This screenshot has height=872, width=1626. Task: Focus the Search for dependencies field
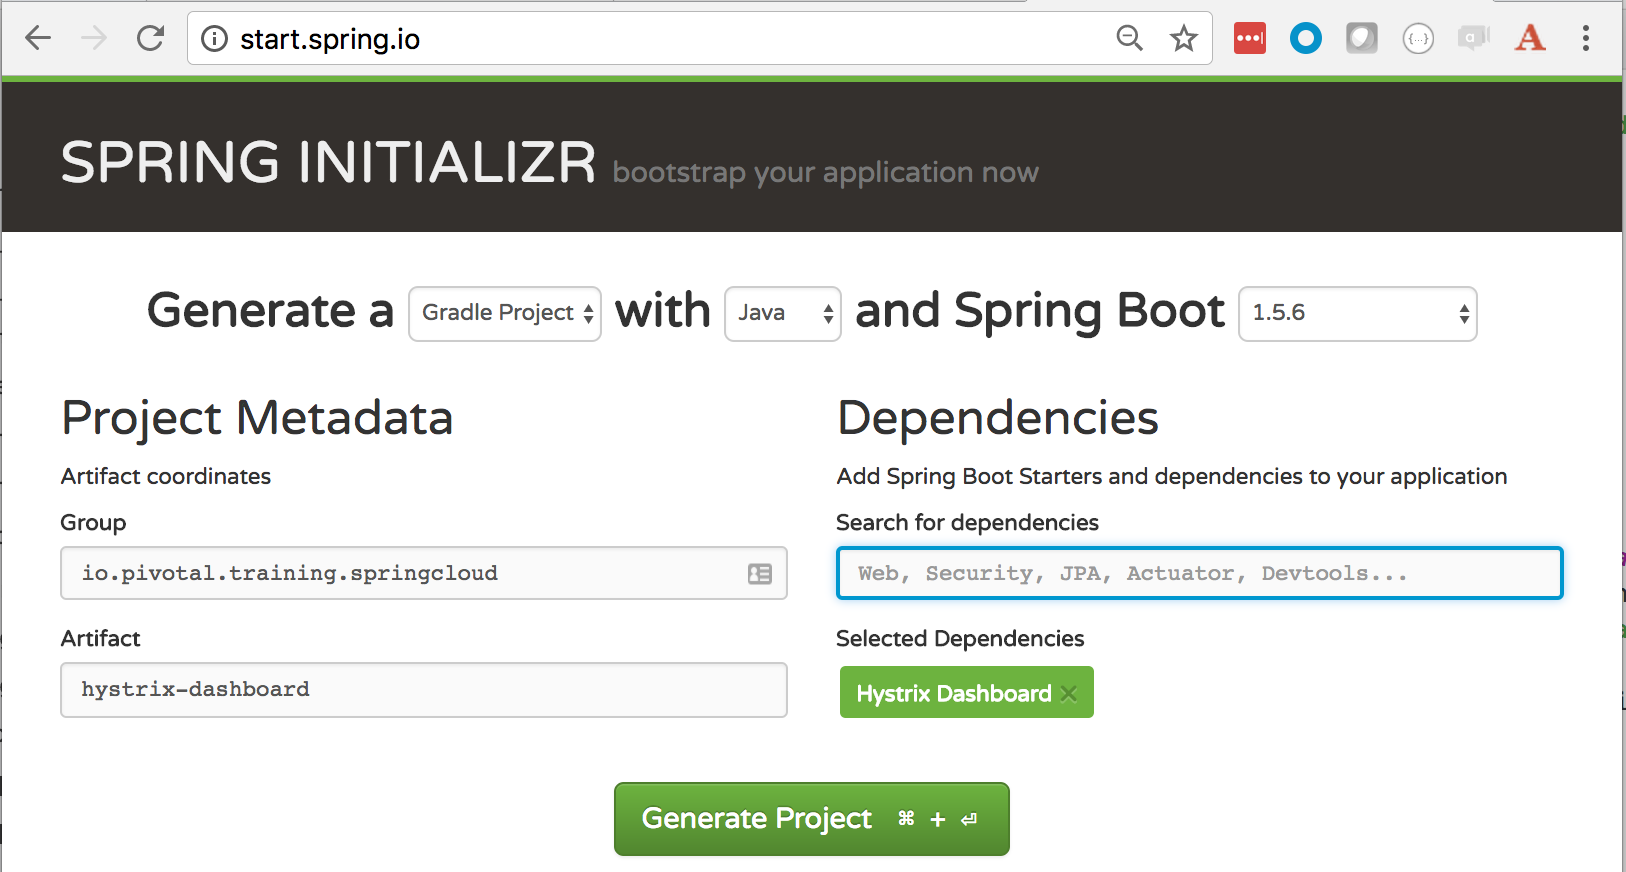point(1200,573)
